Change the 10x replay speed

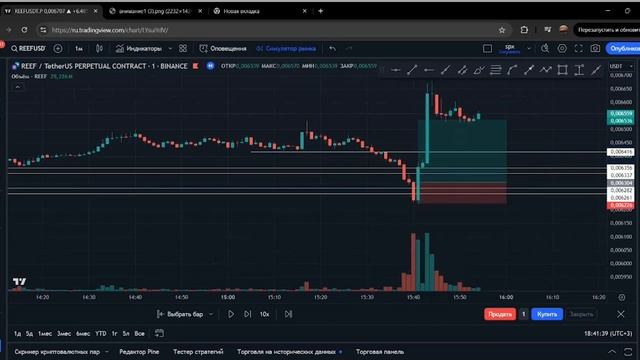coord(264,314)
